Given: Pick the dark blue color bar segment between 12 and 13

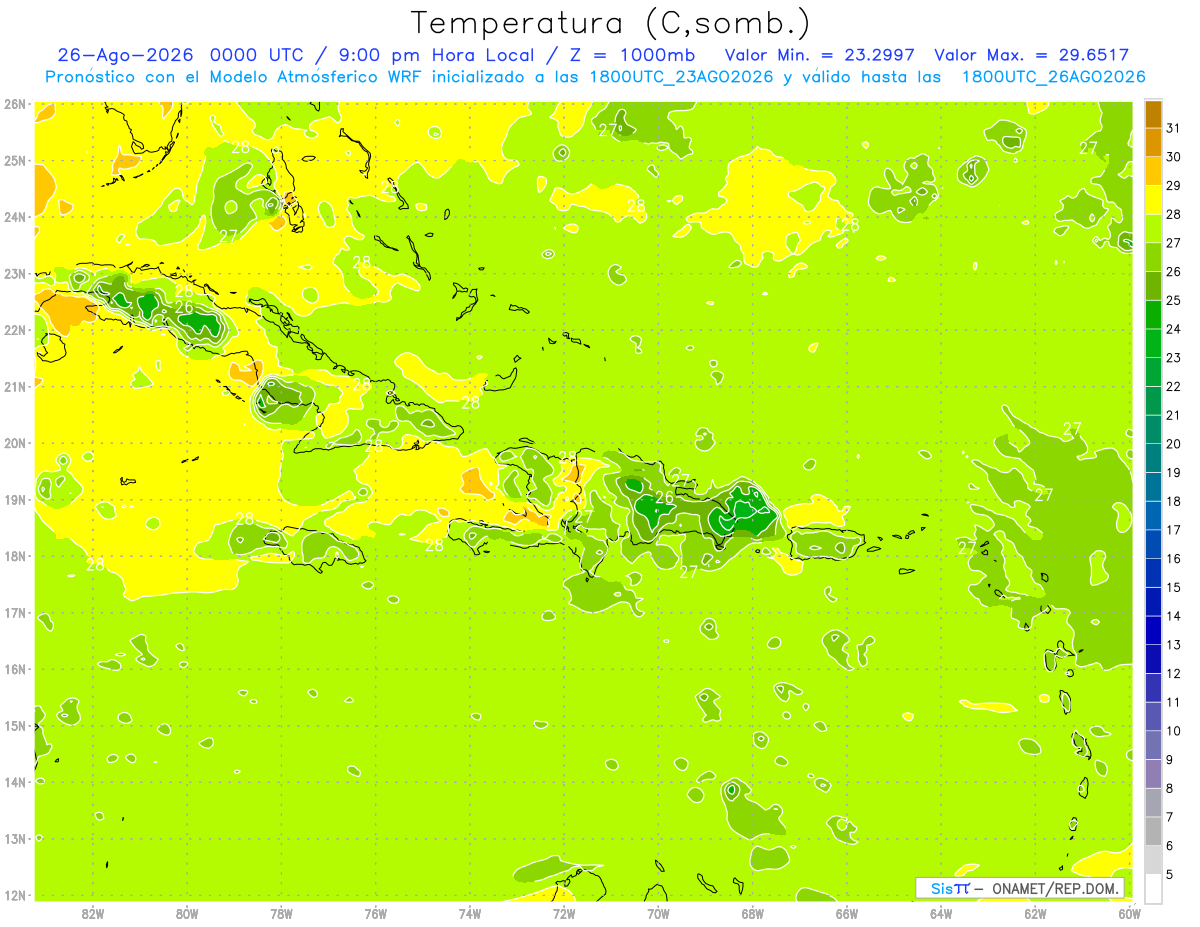Looking at the screenshot, I should coord(1153,659).
